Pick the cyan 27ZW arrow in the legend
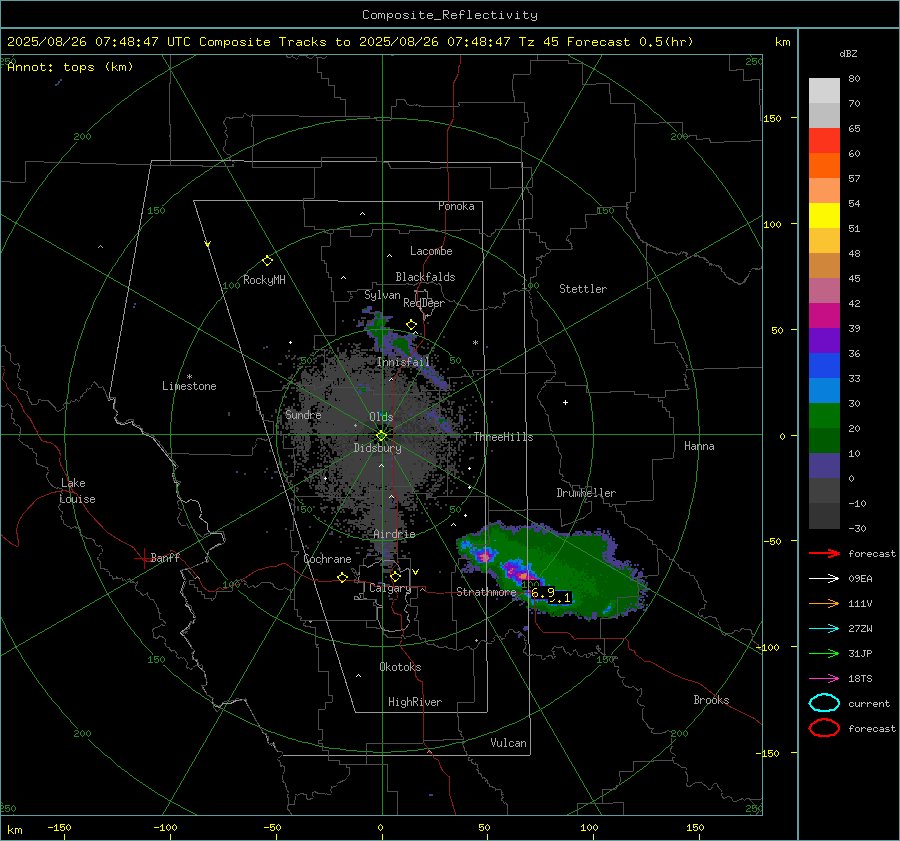This screenshot has width=900, height=841. pyautogui.click(x=824, y=629)
